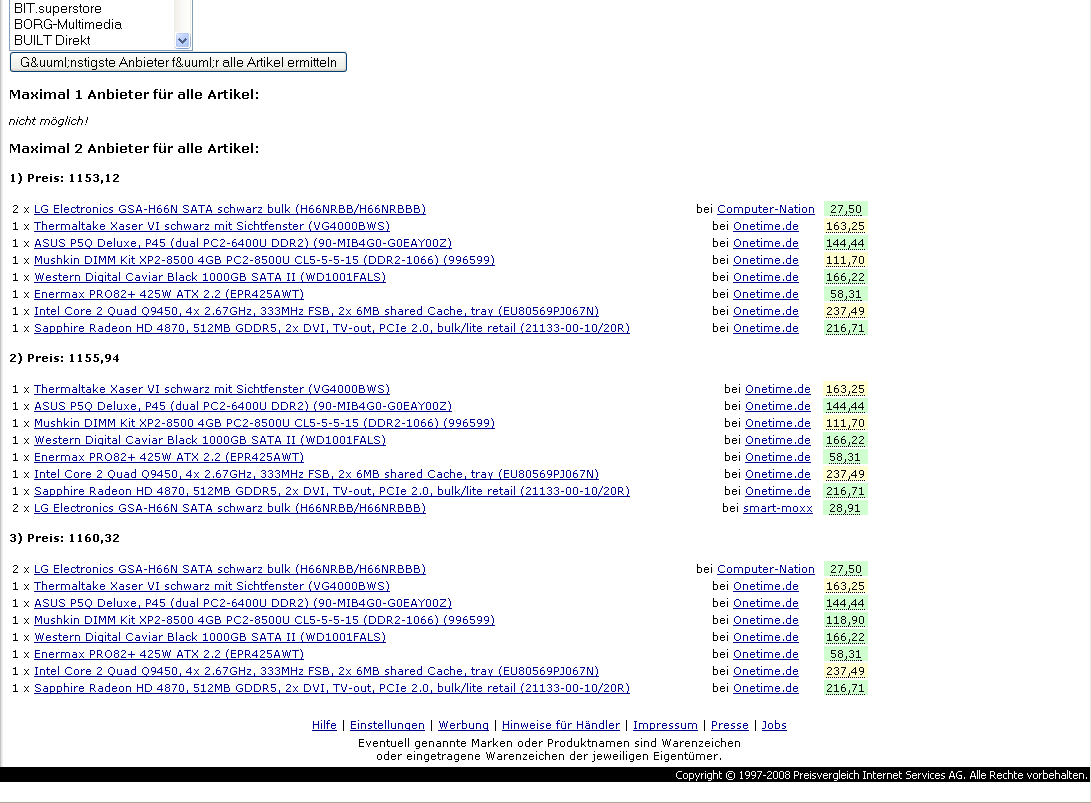Click the 118,90 Mushkin price

pyautogui.click(x=845, y=620)
